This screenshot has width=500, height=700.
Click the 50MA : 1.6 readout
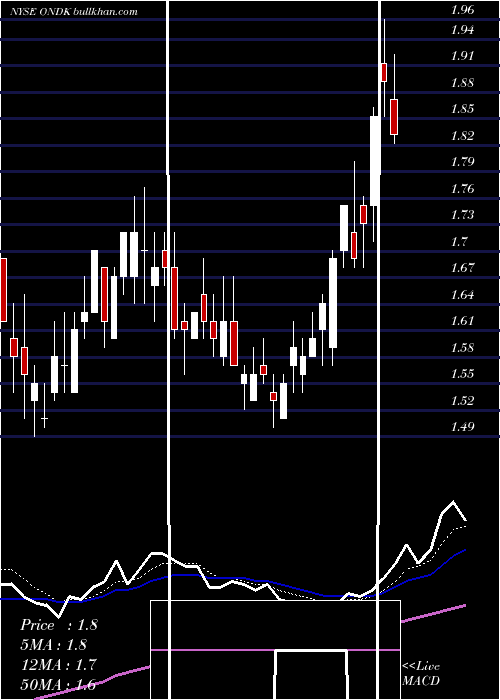58,684
